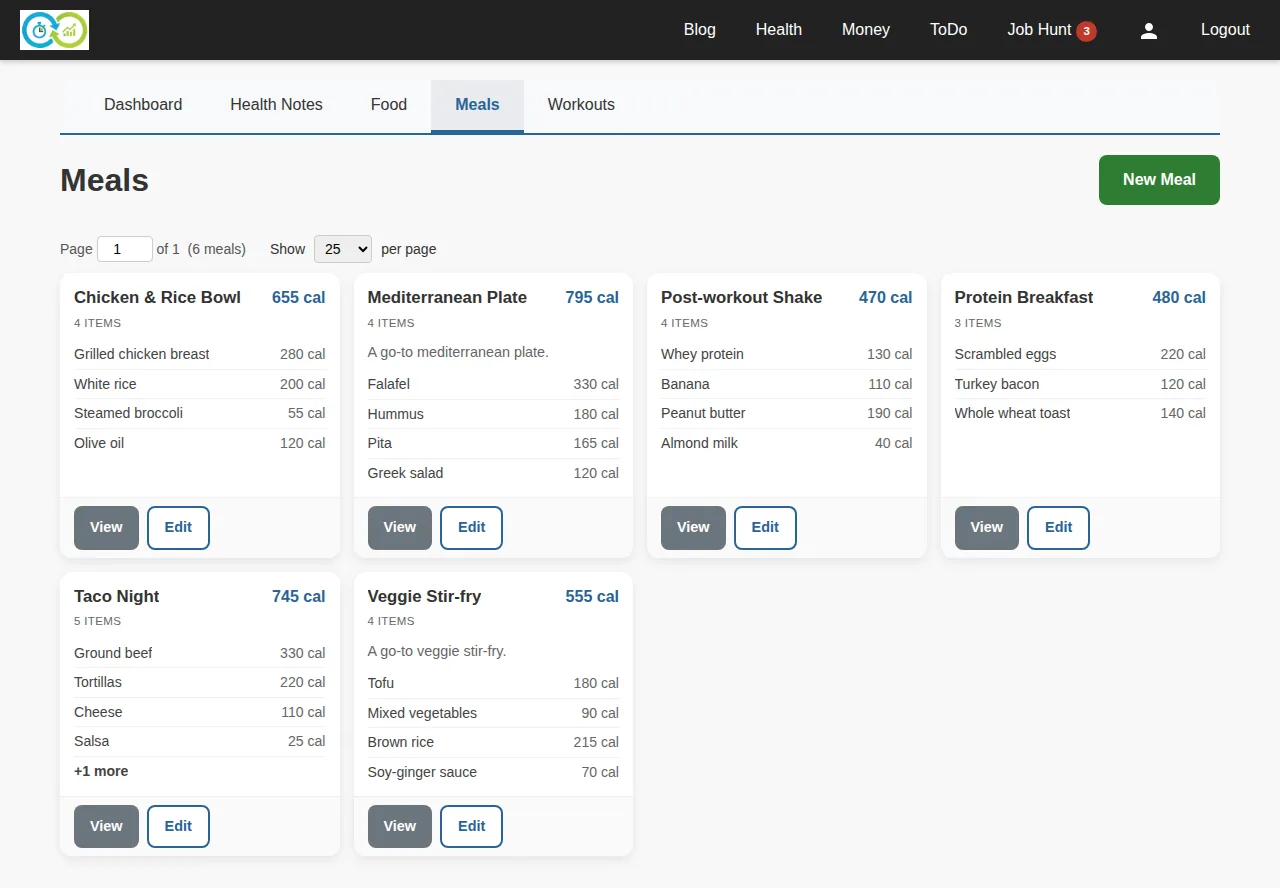Click the '+1 more' text in Taco Night
1280x888 pixels.
tap(101, 771)
